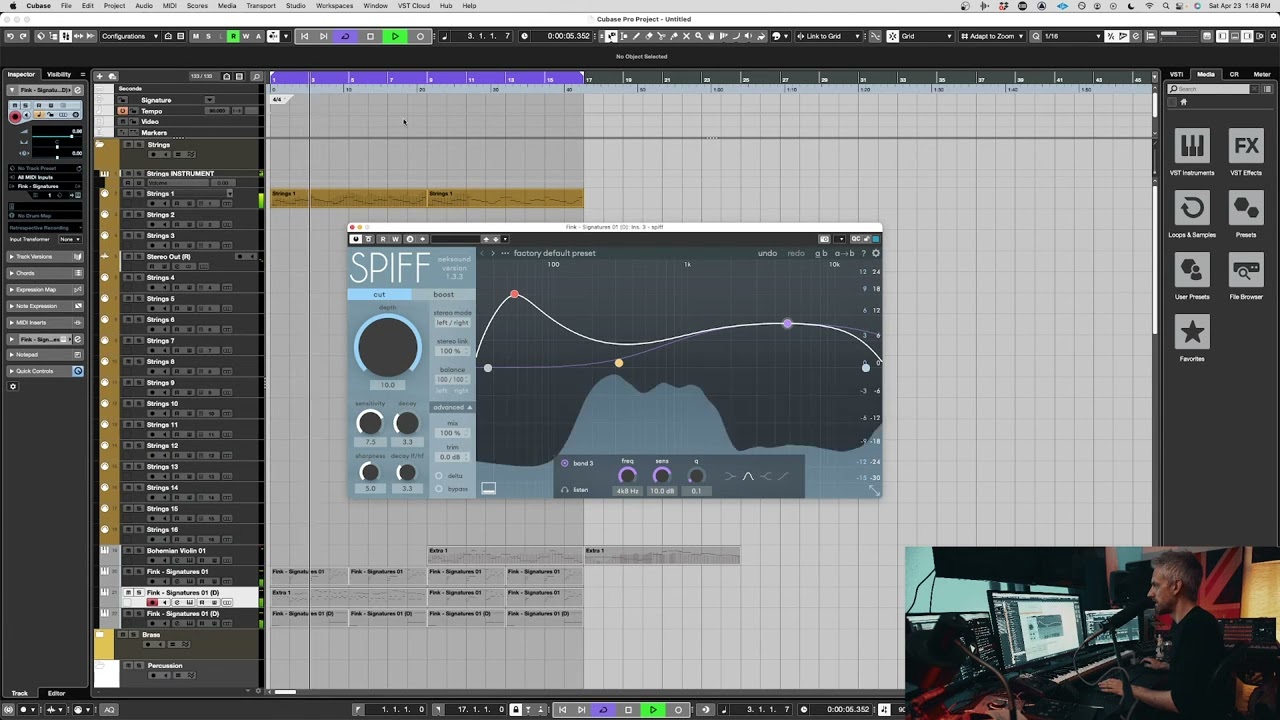Click plugin snapshot camera icon

[824, 239]
